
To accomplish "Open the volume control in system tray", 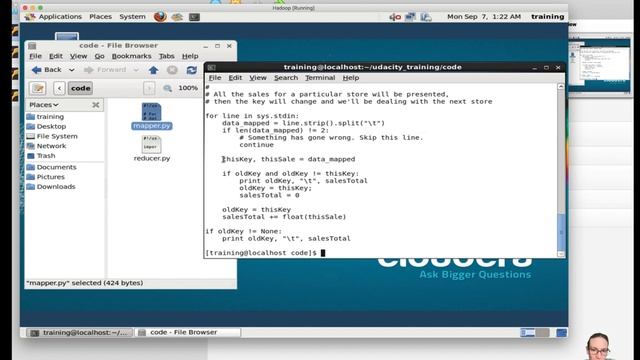I will click(x=395, y=17).
